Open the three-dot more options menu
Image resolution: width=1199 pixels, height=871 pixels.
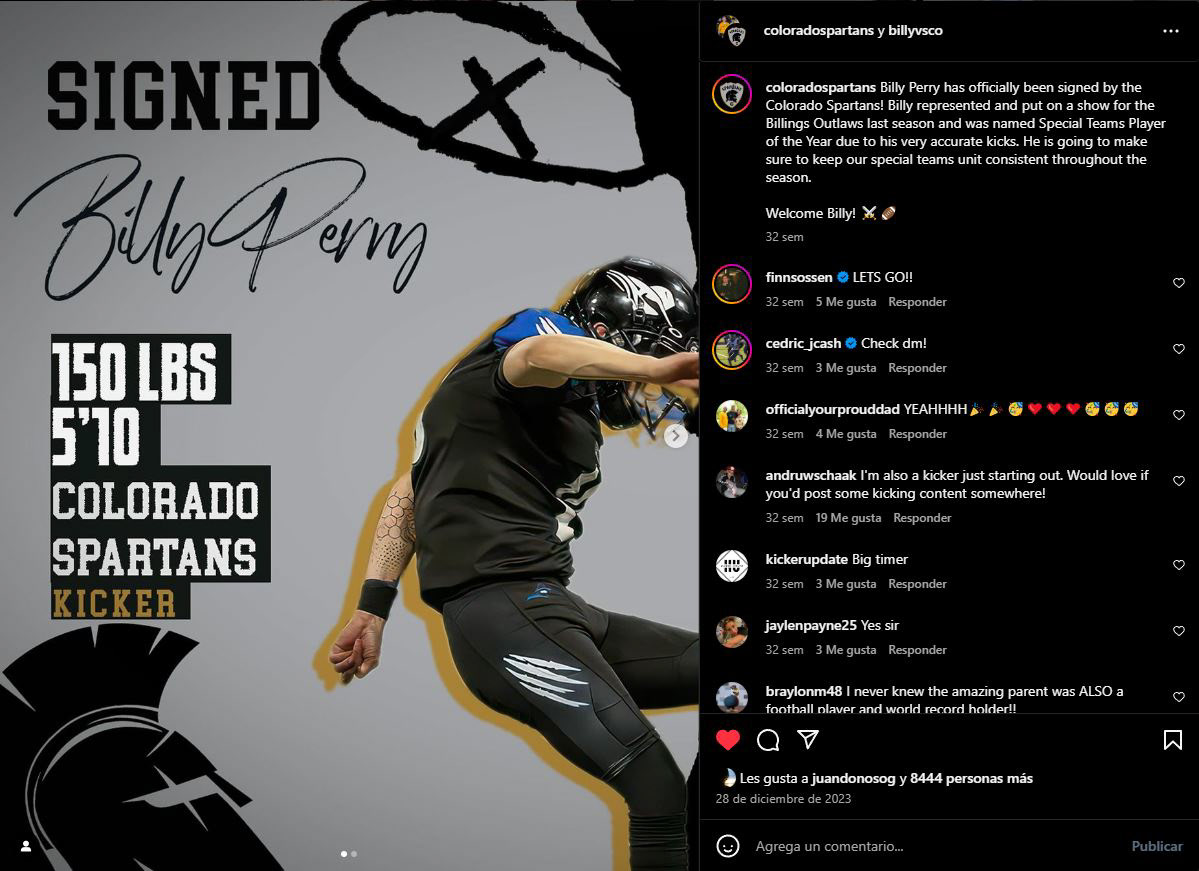pos(1170,31)
